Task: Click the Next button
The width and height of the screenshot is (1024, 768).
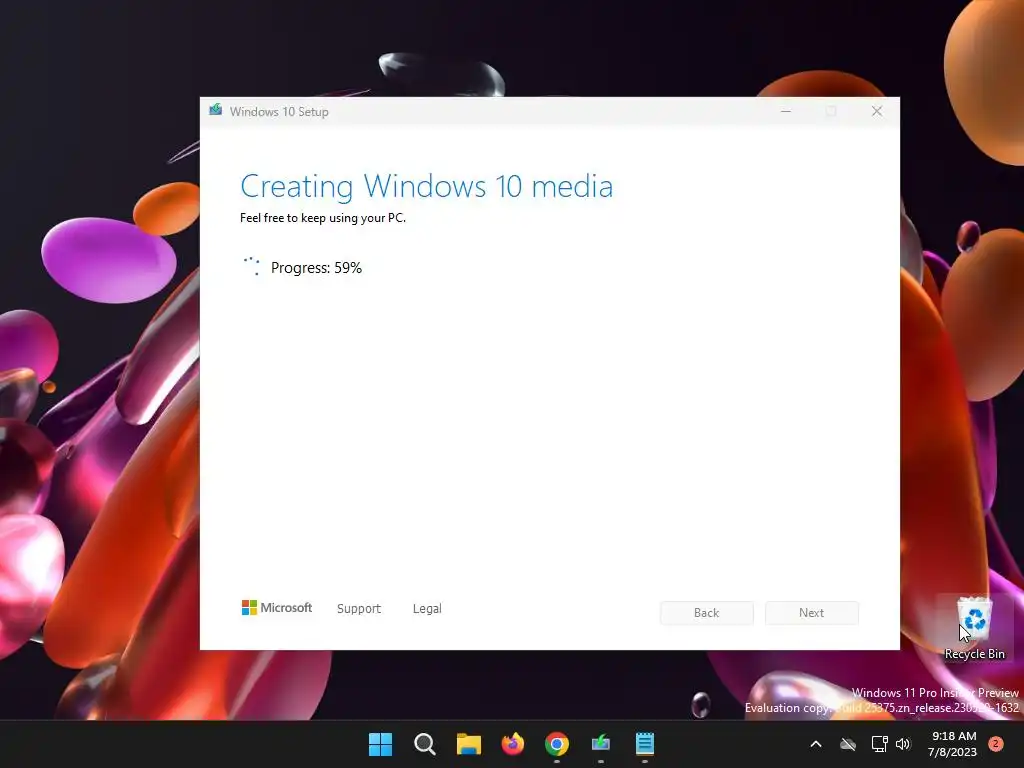Action: pyautogui.click(x=812, y=613)
